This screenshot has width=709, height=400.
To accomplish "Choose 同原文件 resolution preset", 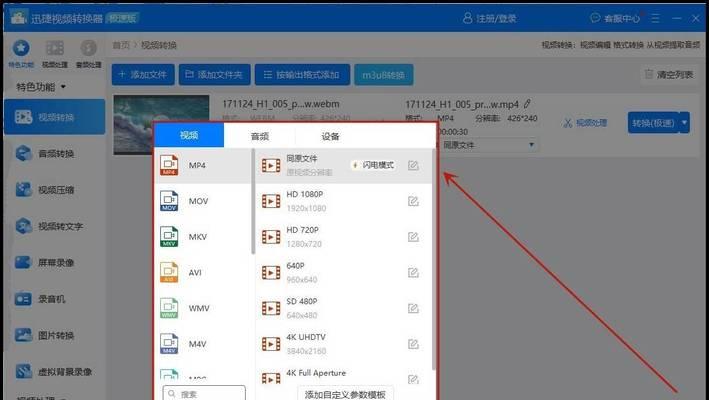I will click(x=344, y=165).
